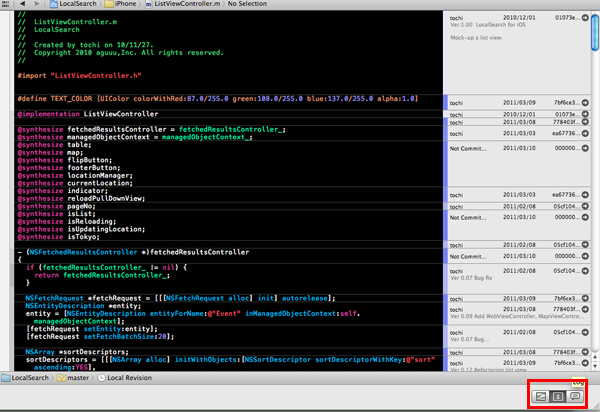Viewport: 600px width, 412px height.
Task: Click arrow next to first Not Committed 2011/03/10 entry
Action: coord(585,149)
